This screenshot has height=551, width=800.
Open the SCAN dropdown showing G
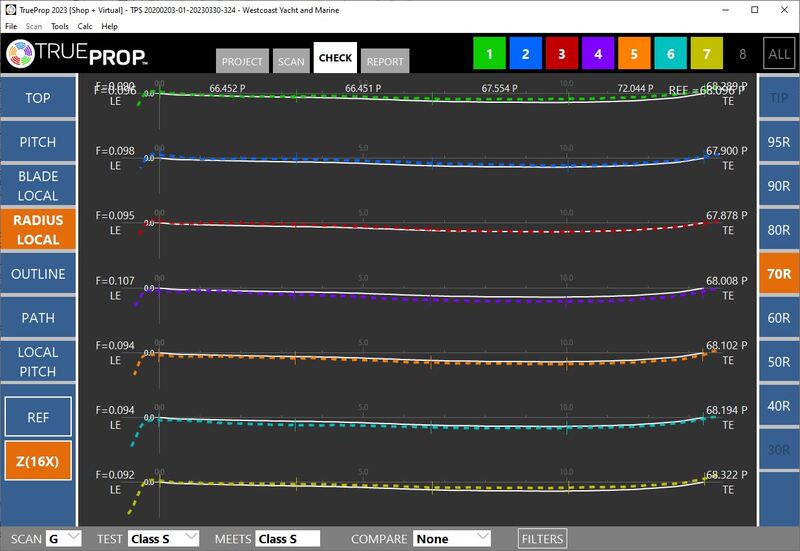[x=67, y=539]
